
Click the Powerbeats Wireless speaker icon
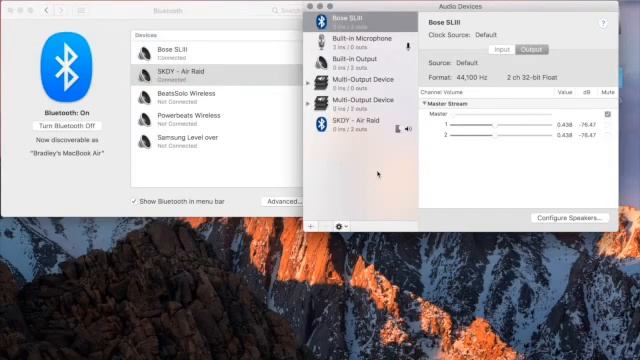(x=144, y=119)
